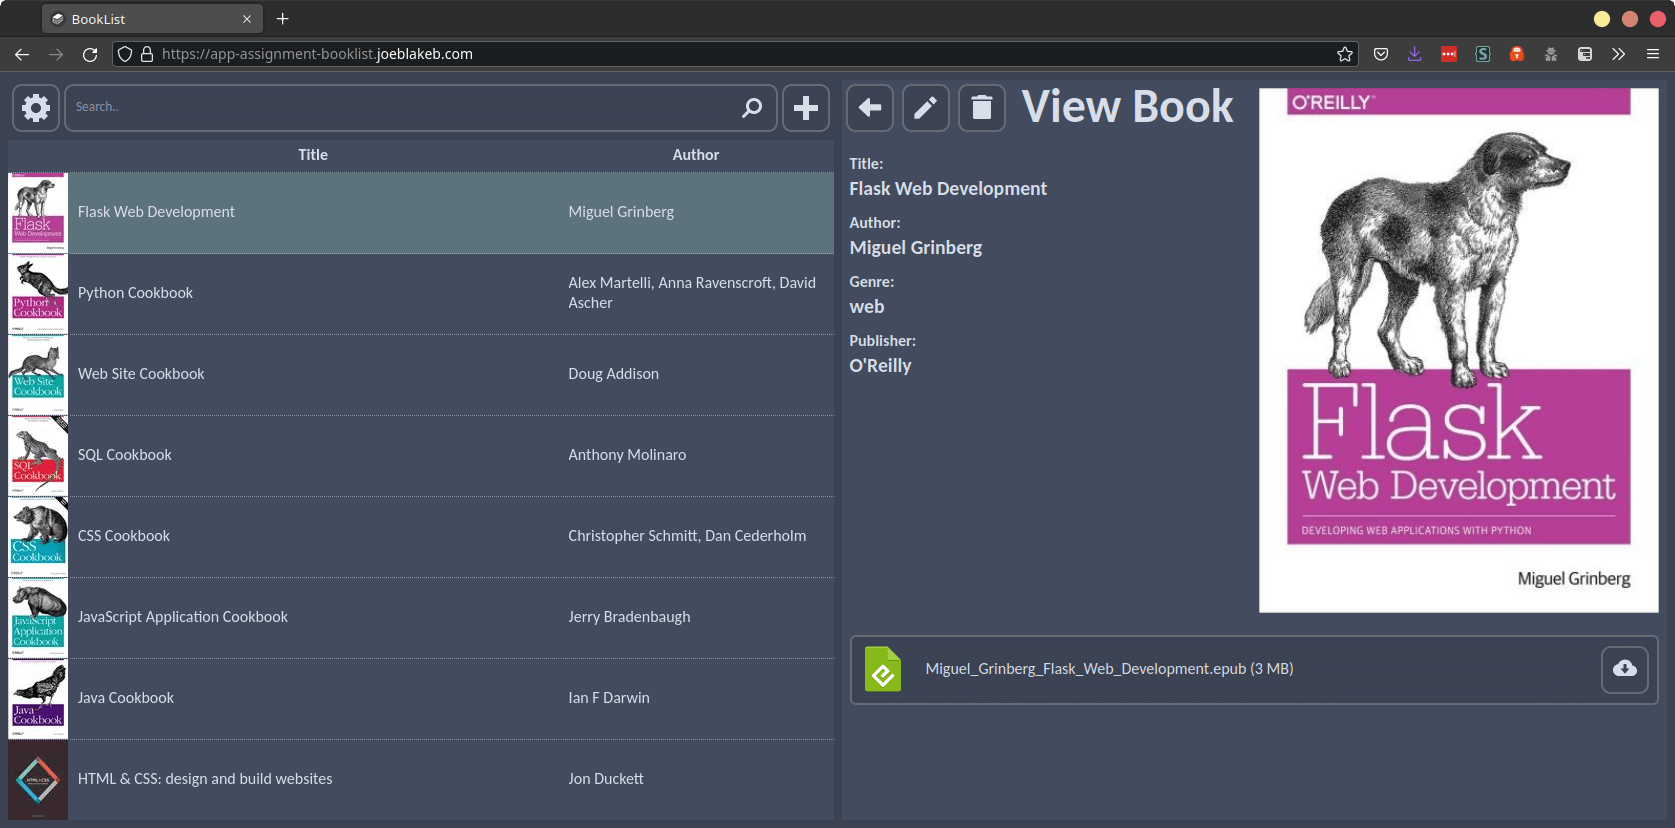Click HTML & CSS book cover thumbnail
The image size is (1675, 828).
(x=38, y=779)
